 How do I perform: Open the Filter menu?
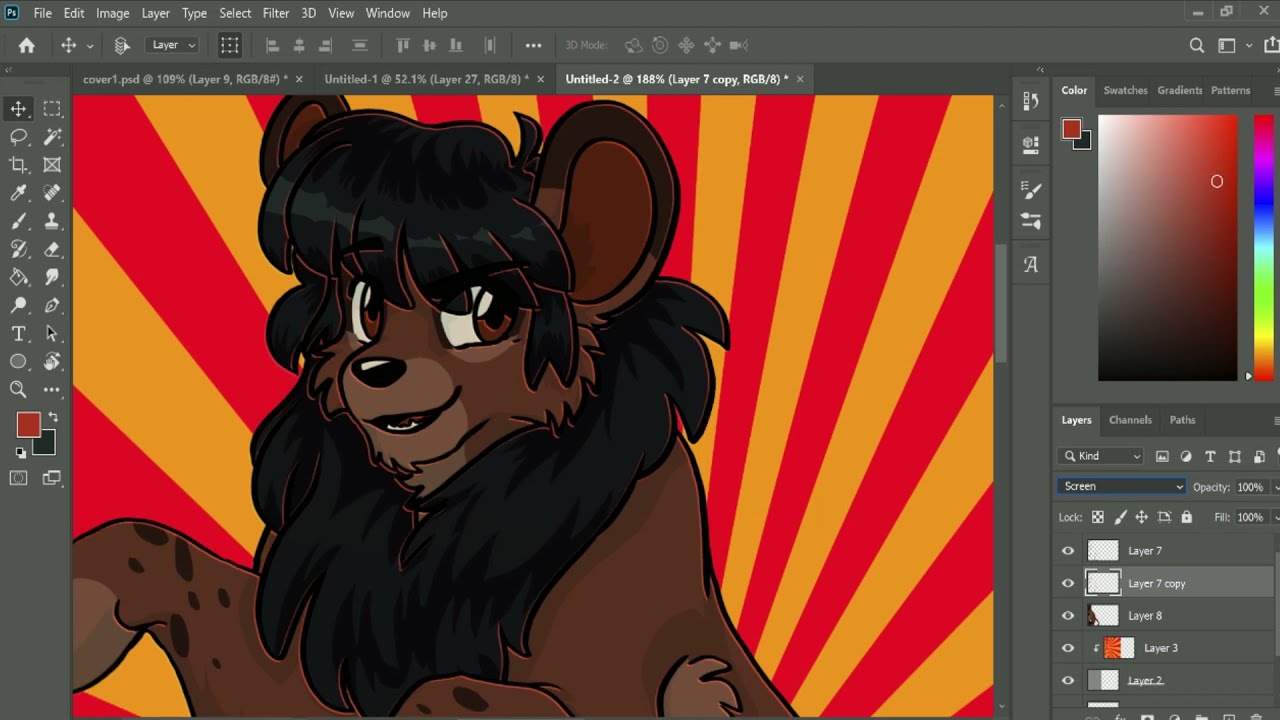(x=275, y=13)
